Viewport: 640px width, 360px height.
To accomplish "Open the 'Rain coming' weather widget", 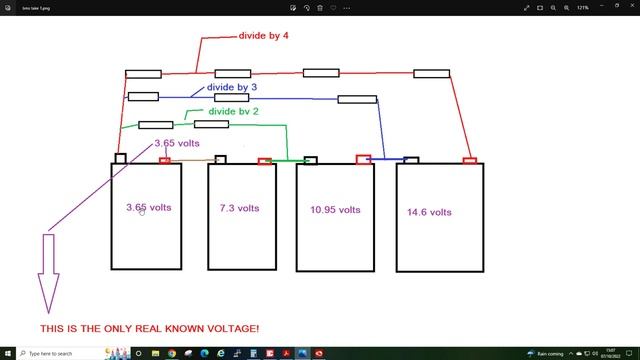I will pos(546,353).
